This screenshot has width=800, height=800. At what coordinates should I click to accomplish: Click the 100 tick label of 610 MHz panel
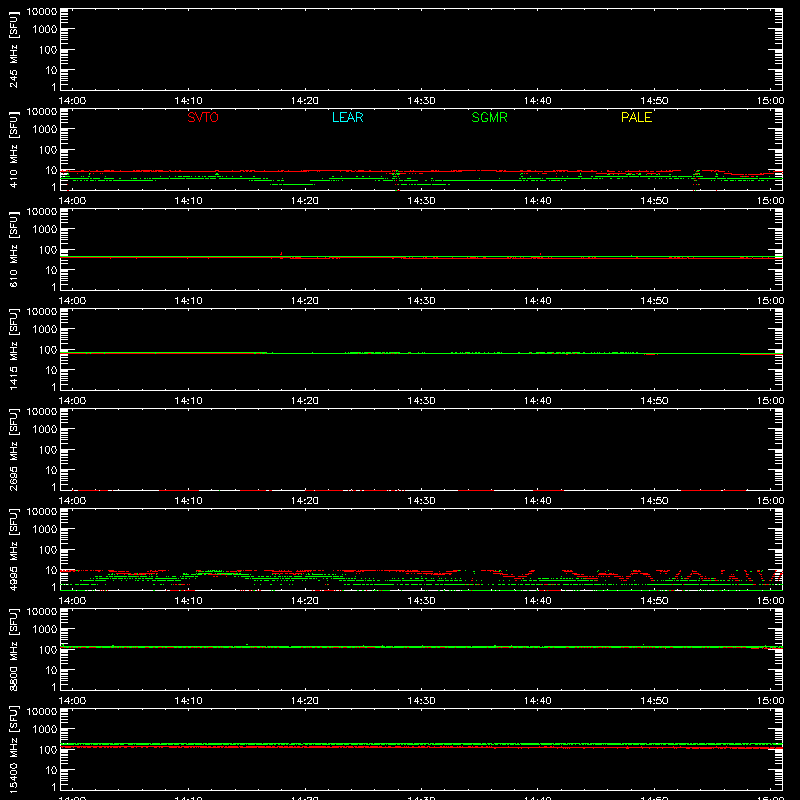pyautogui.click(x=48, y=250)
